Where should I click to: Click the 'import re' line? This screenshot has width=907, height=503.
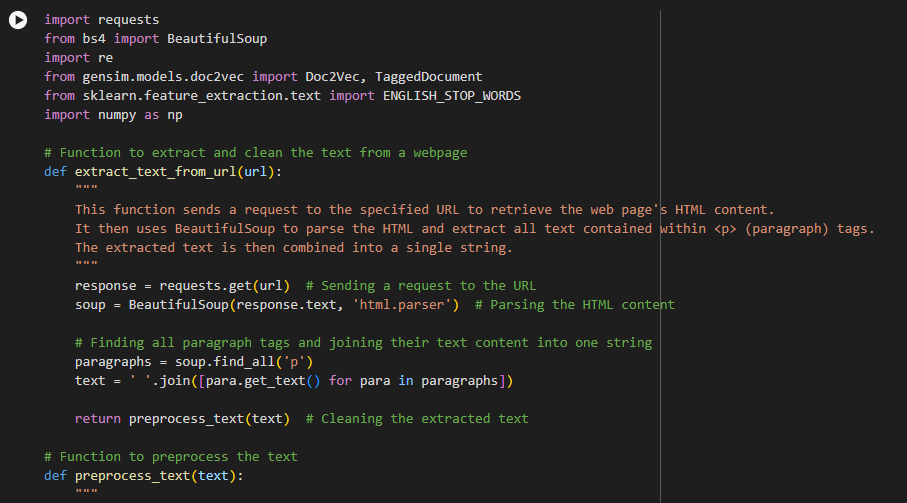point(79,58)
